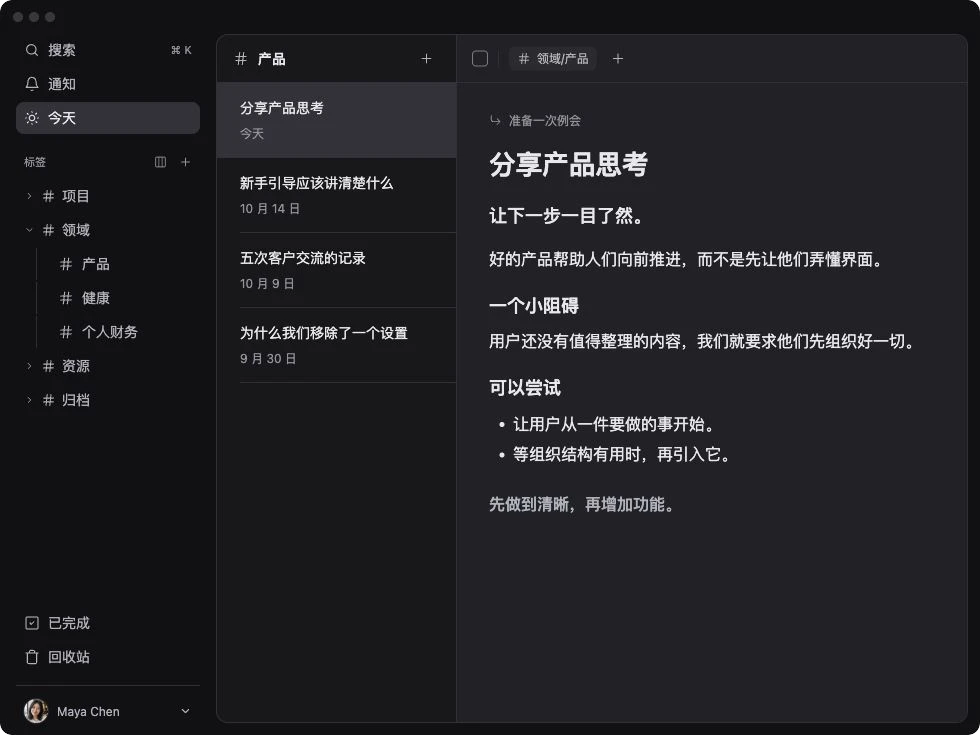Go to 通知 in sidebar

108,84
